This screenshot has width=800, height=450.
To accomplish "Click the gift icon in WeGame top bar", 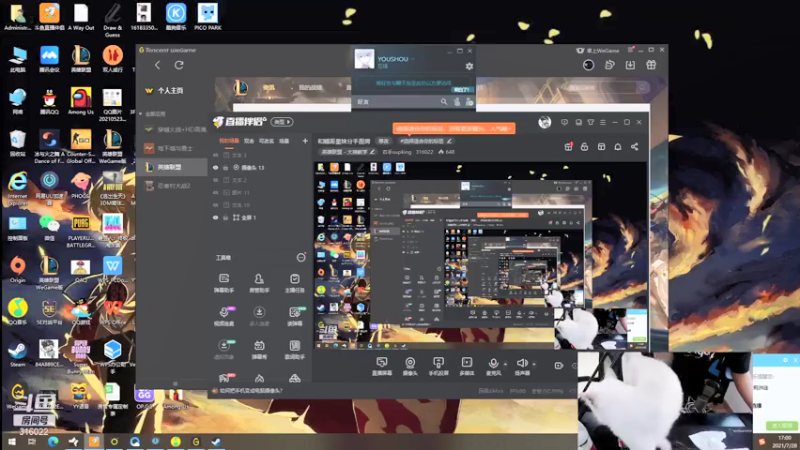I will click(x=651, y=65).
